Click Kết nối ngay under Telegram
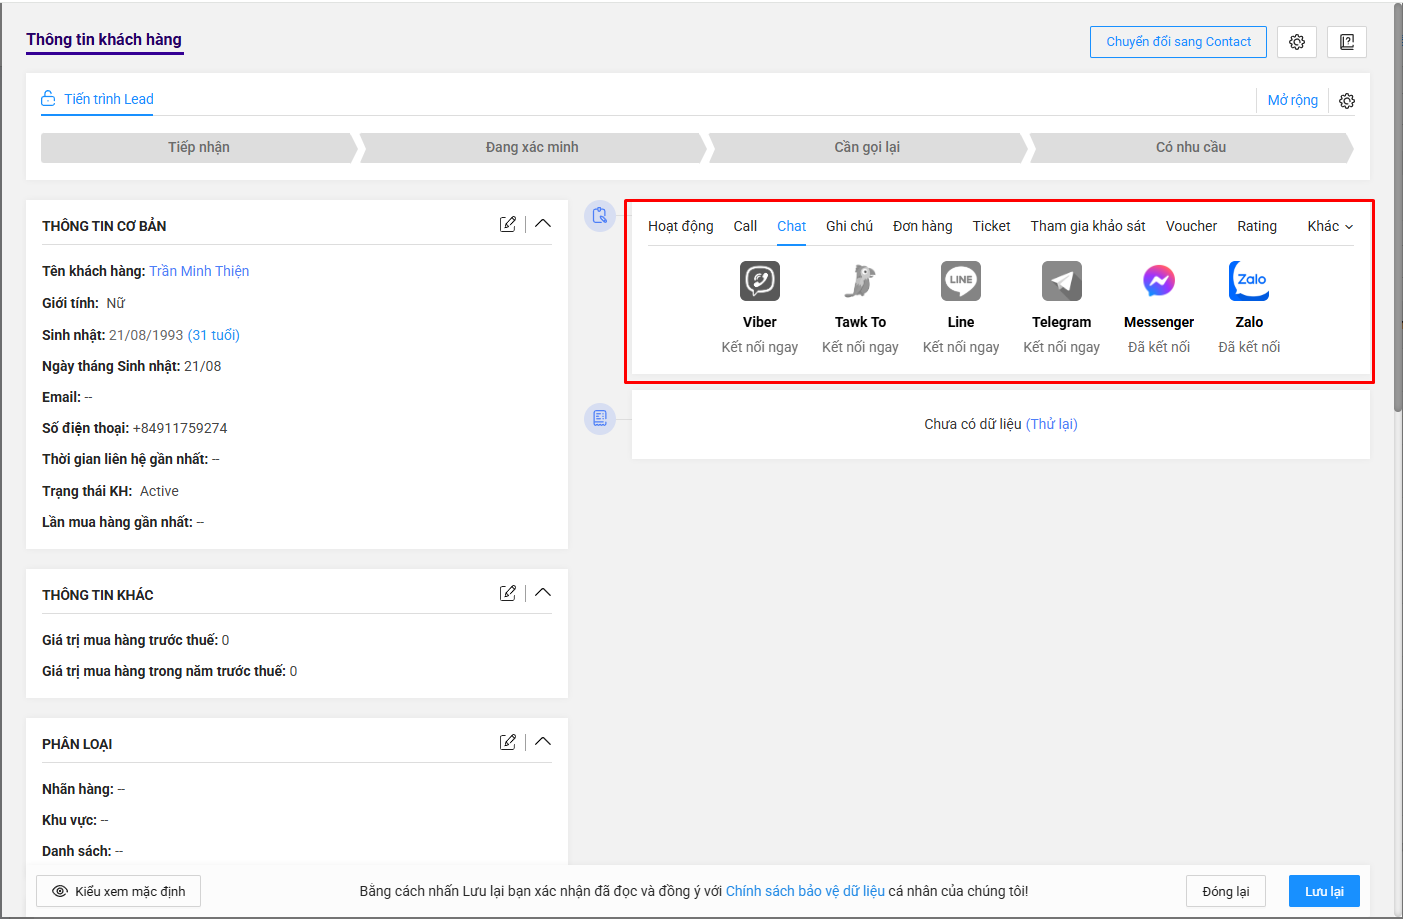 [x=1062, y=347]
